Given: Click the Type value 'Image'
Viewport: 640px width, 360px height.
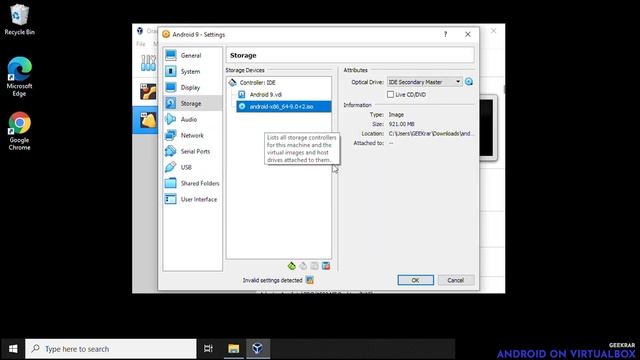Looking at the screenshot, I should [396, 115].
